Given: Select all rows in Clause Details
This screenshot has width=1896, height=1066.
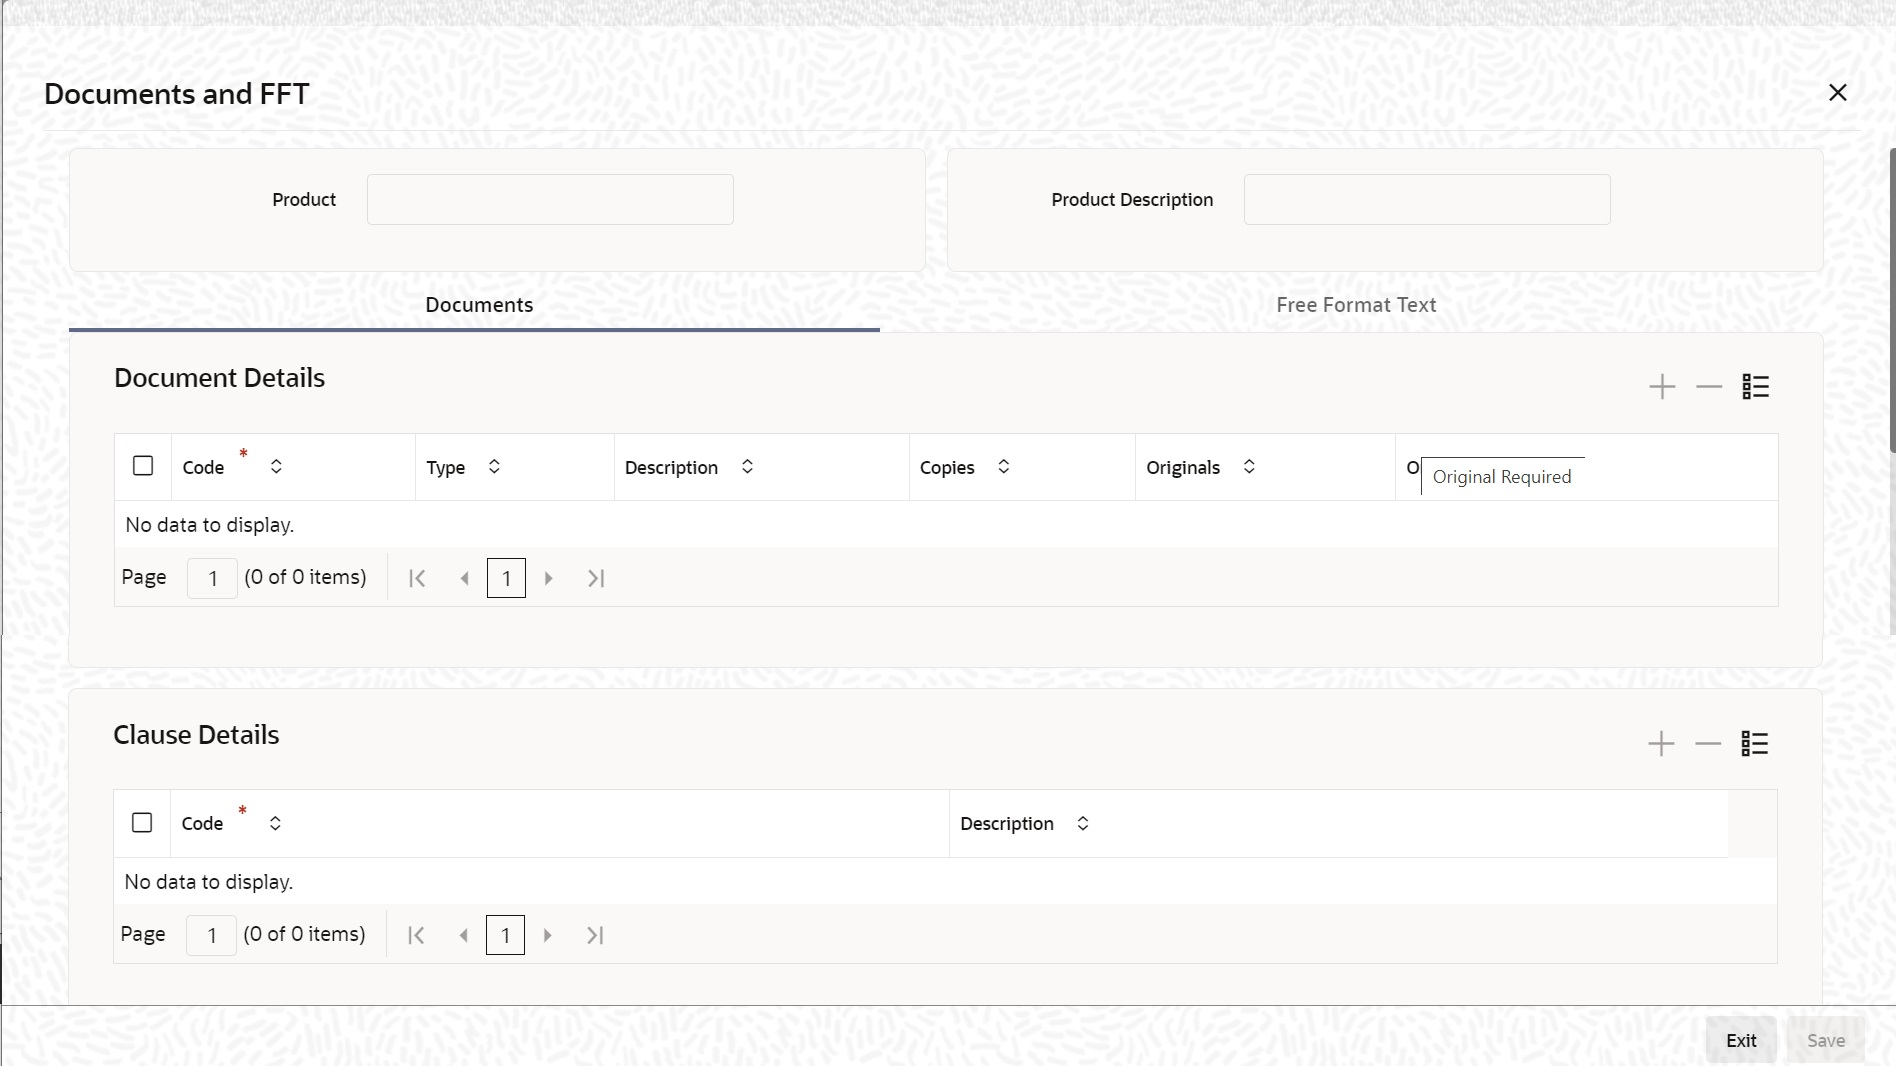Looking at the screenshot, I should [x=142, y=822].
